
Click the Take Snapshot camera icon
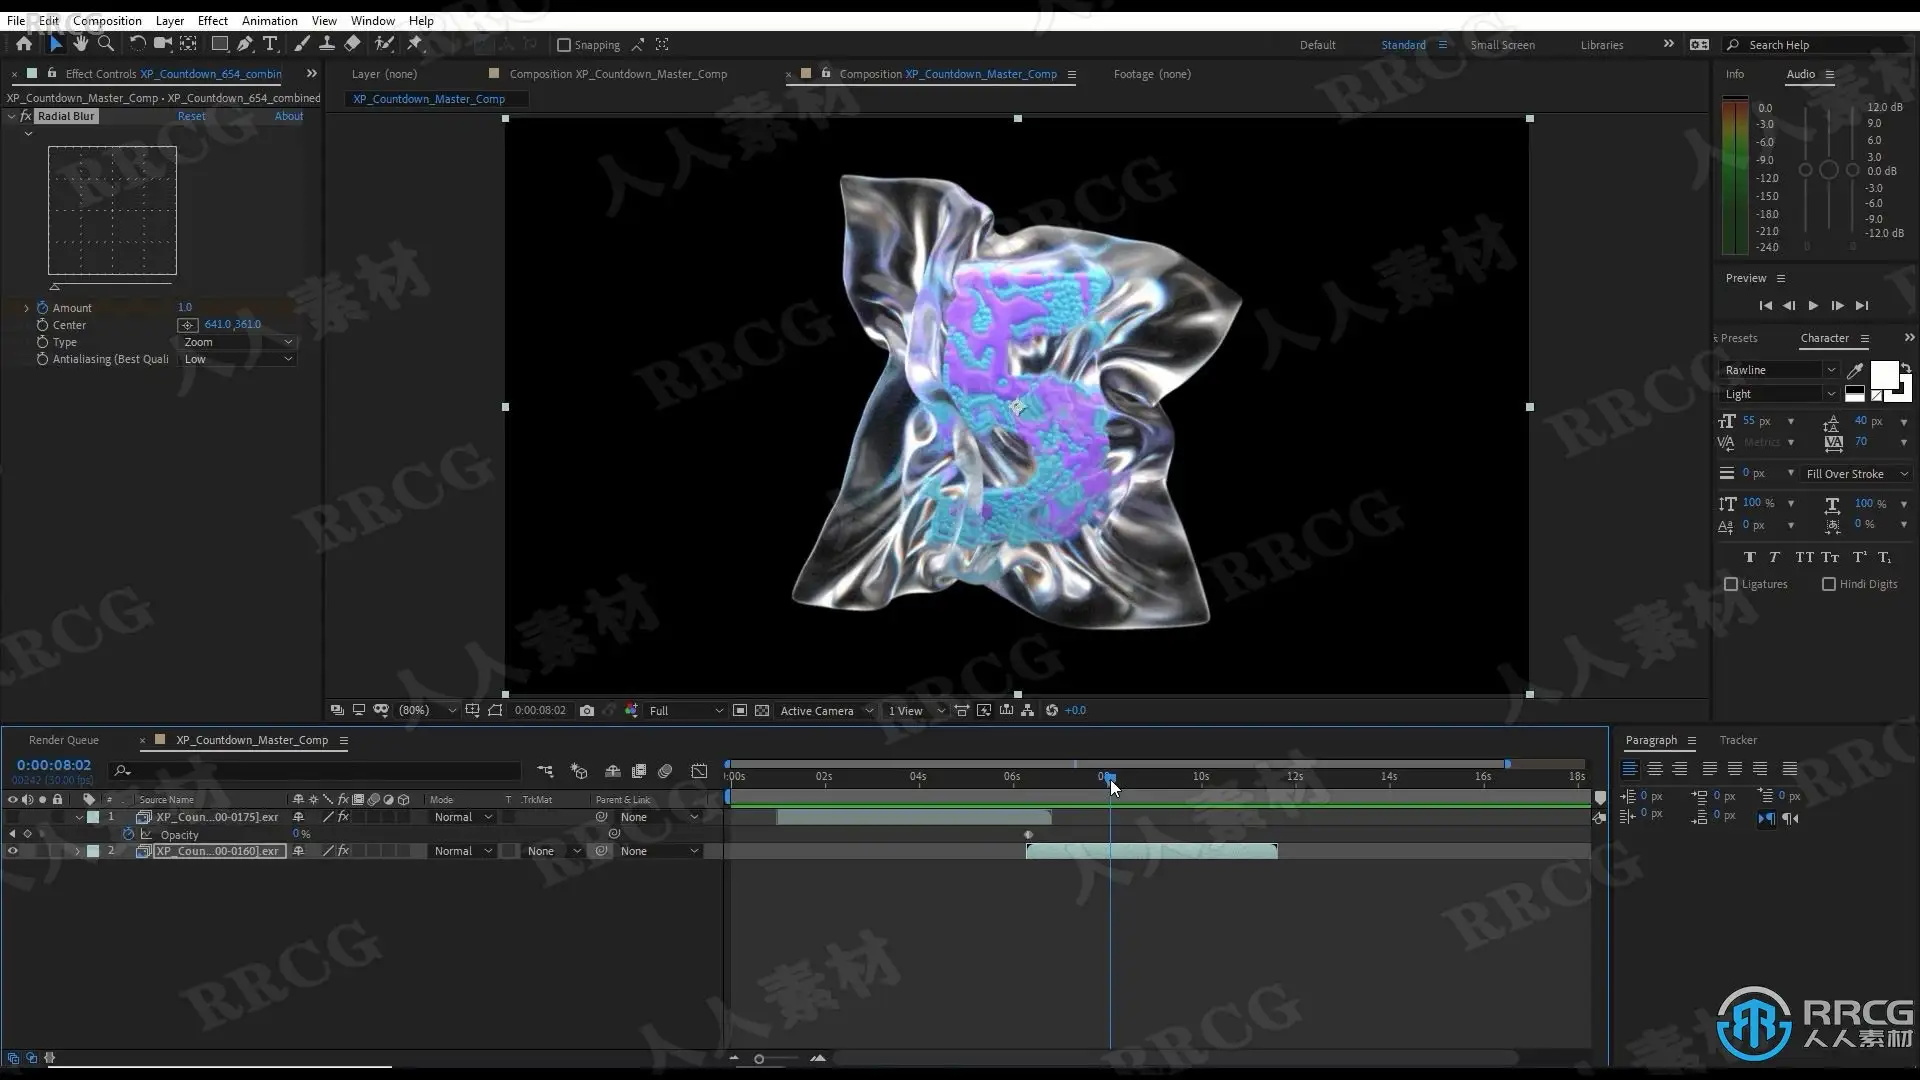(587, 711)
